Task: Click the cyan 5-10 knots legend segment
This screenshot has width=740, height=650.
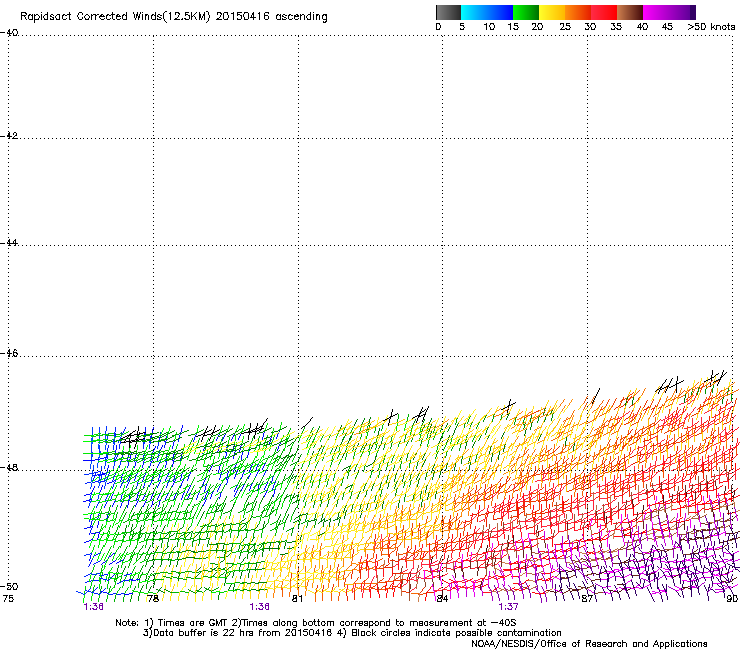Action: [474, 12]
